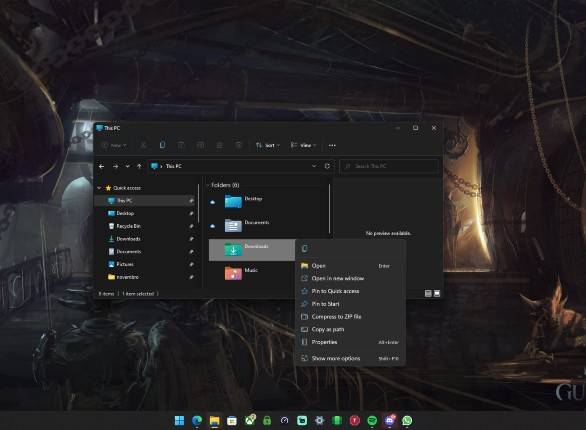The width and height of the screenshot is (586, 430).
Task: Click the Share icon in the toolbar
Action: 220,145
